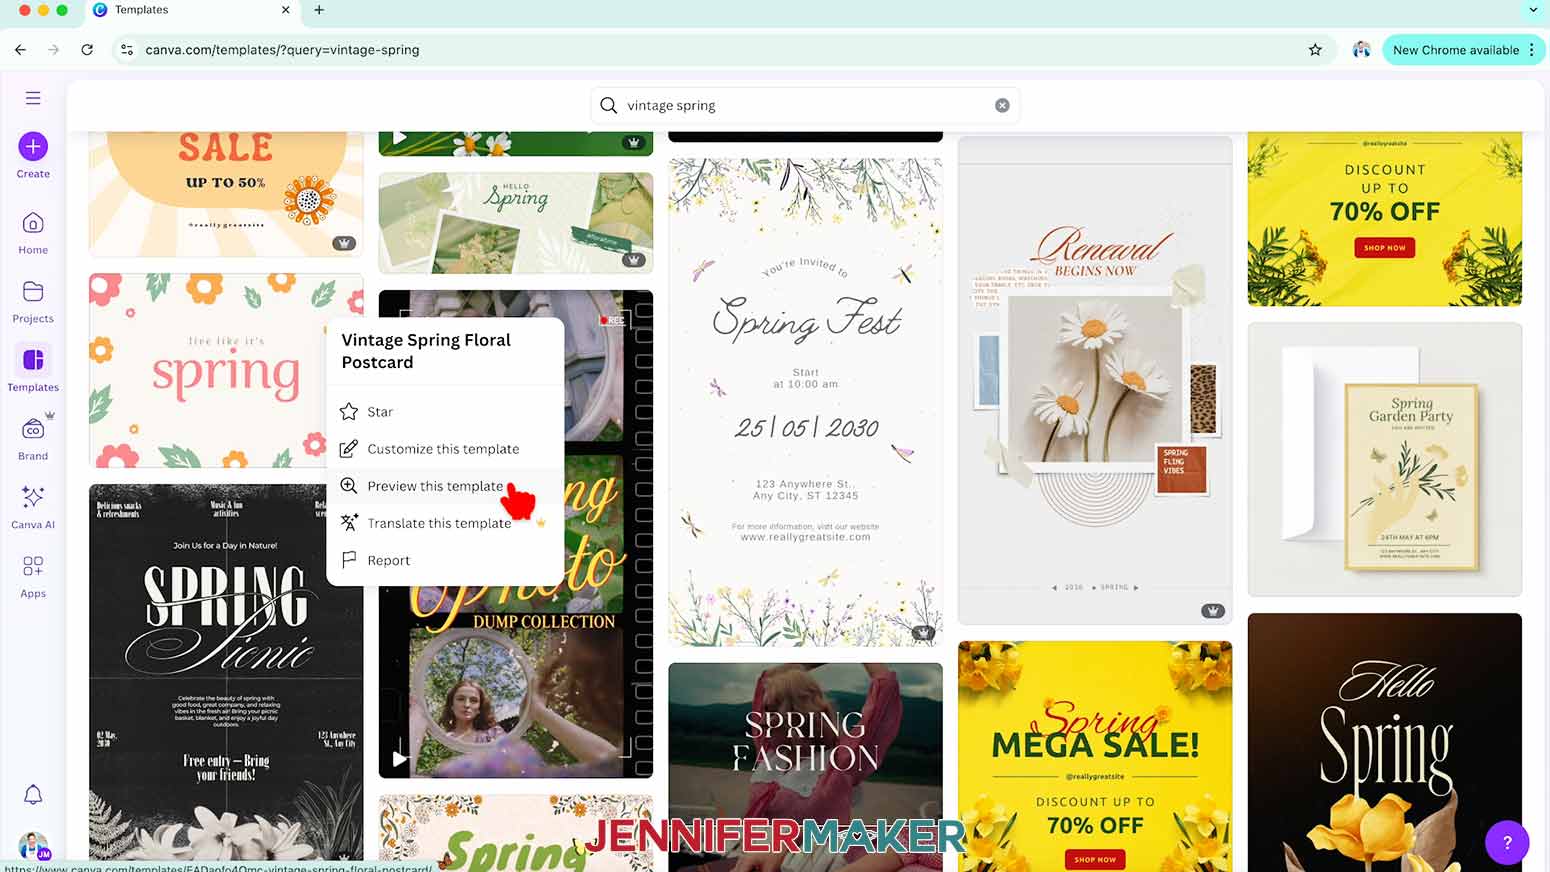
Task: Open the hamburger menu in Canva sidebar
Action: pos(33,98)
